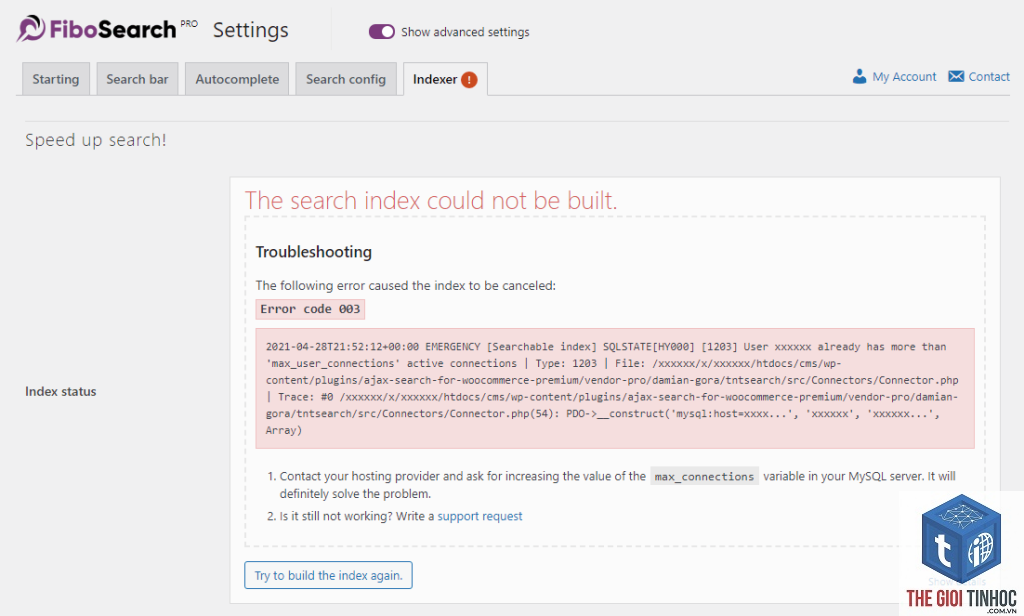Click 'The following error caused the index' text
The height and width of the screenshot is (616, 1024).
(406, 285)
